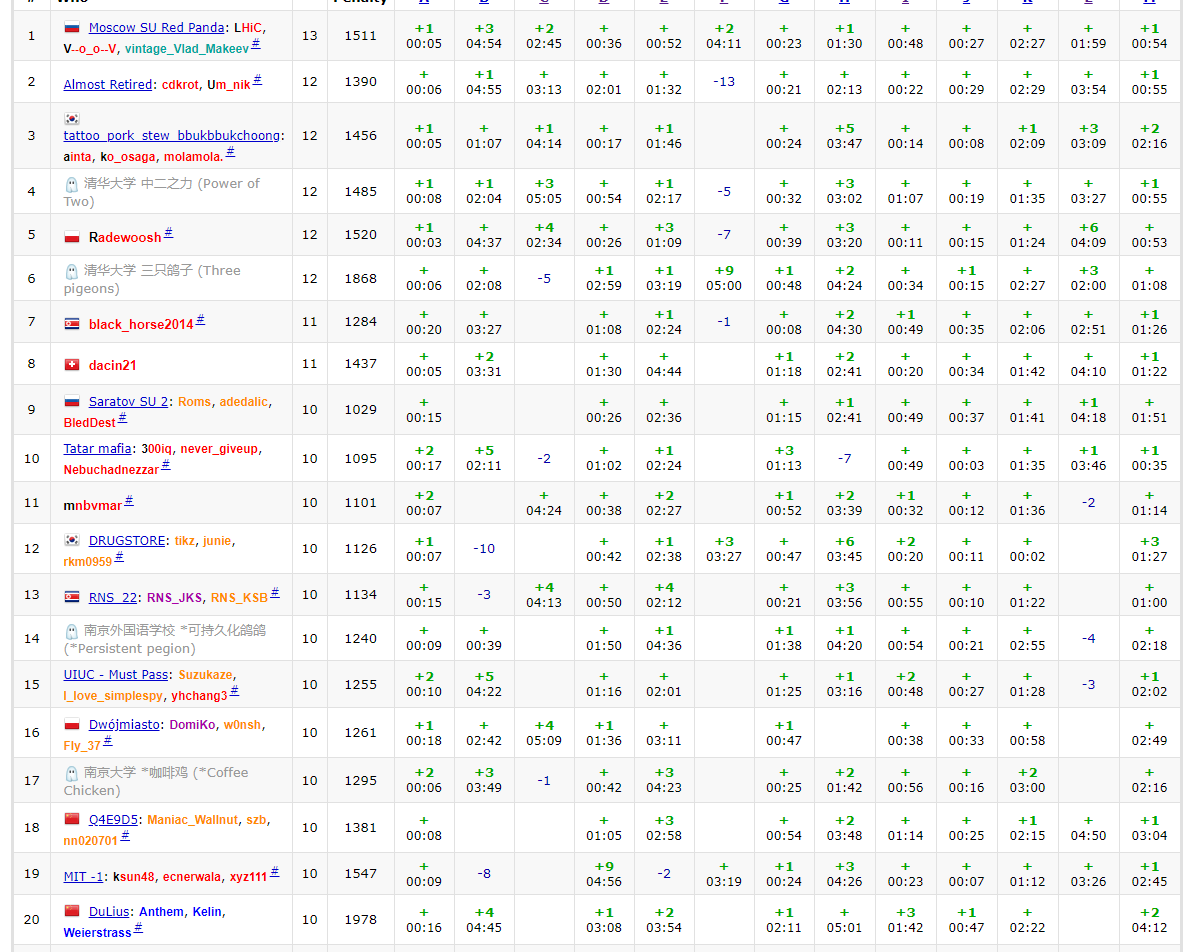Open the Tatar mafia team link
The image size is (1201, 952).
[98, 449]
